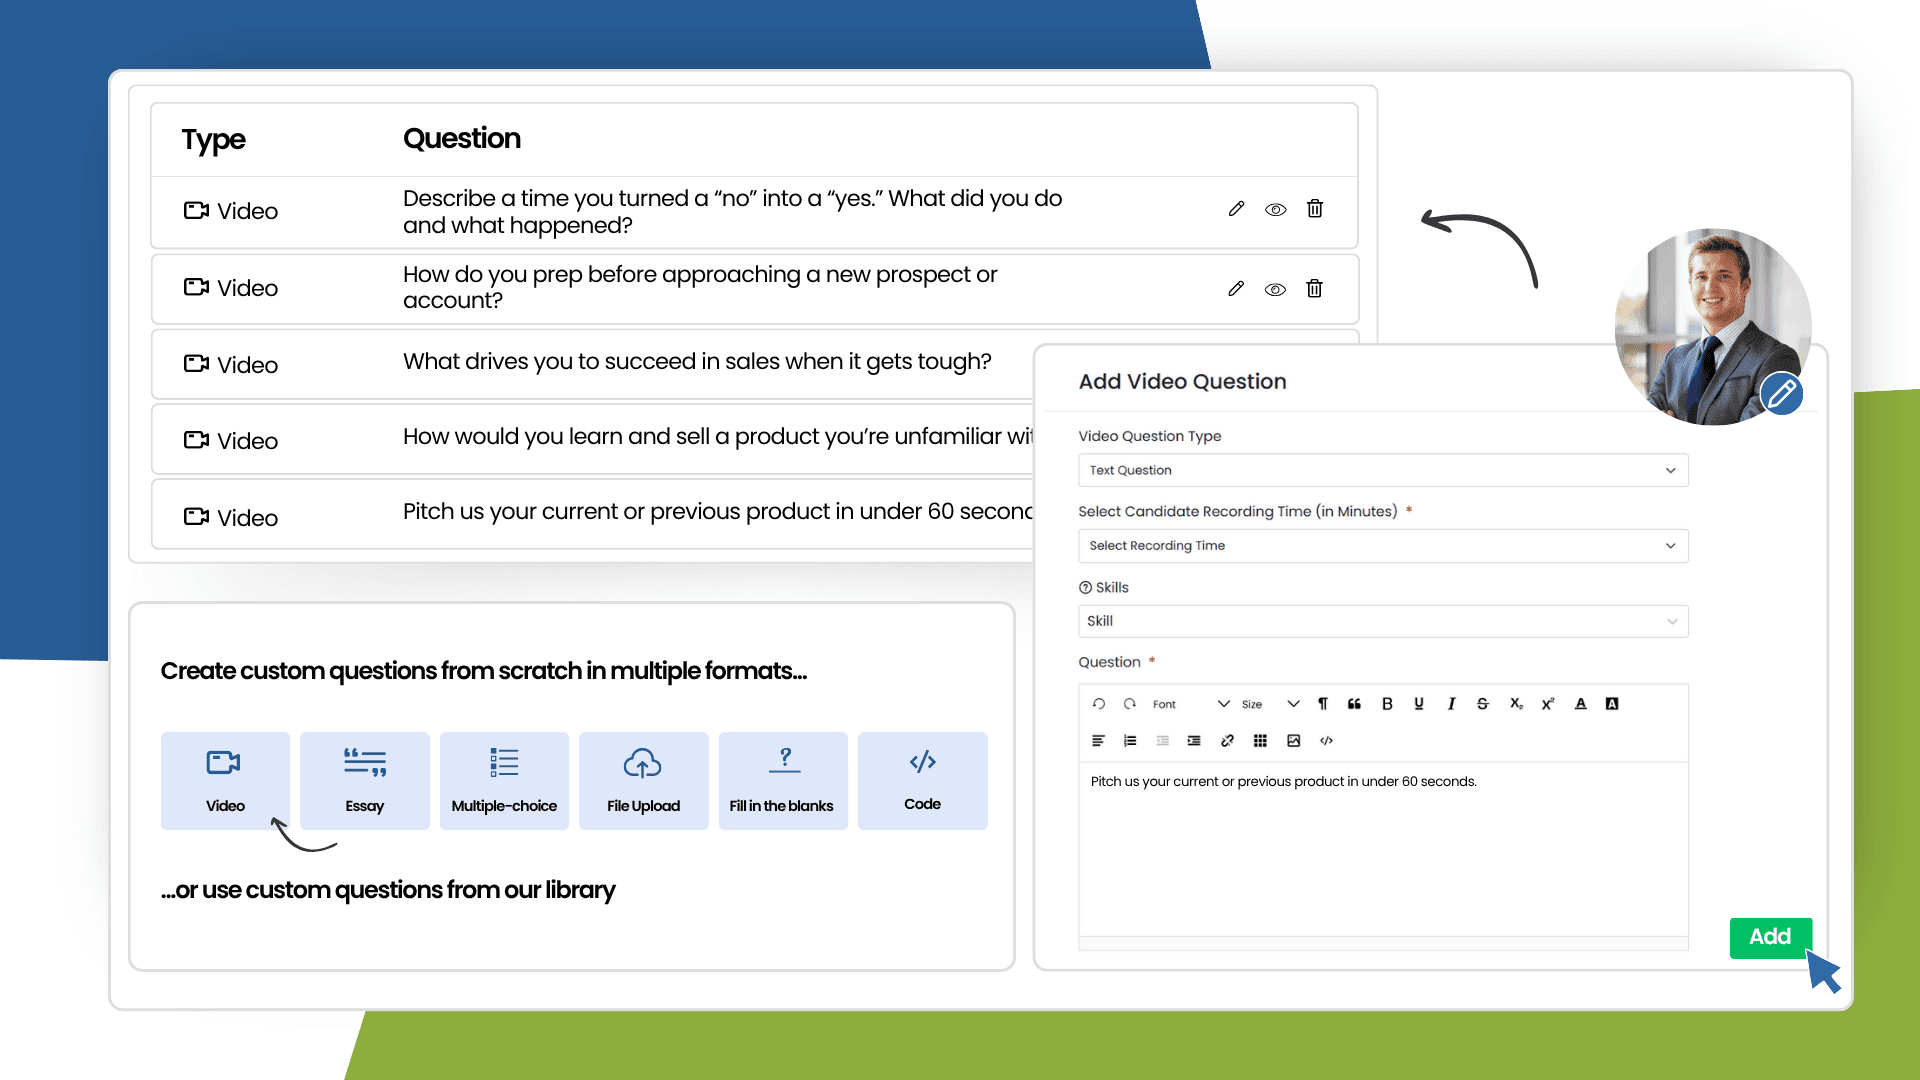This screenshot has height=1080, width=1920.
Task: Apply subscript formatting in the editor
Action: click(1516, 703)
